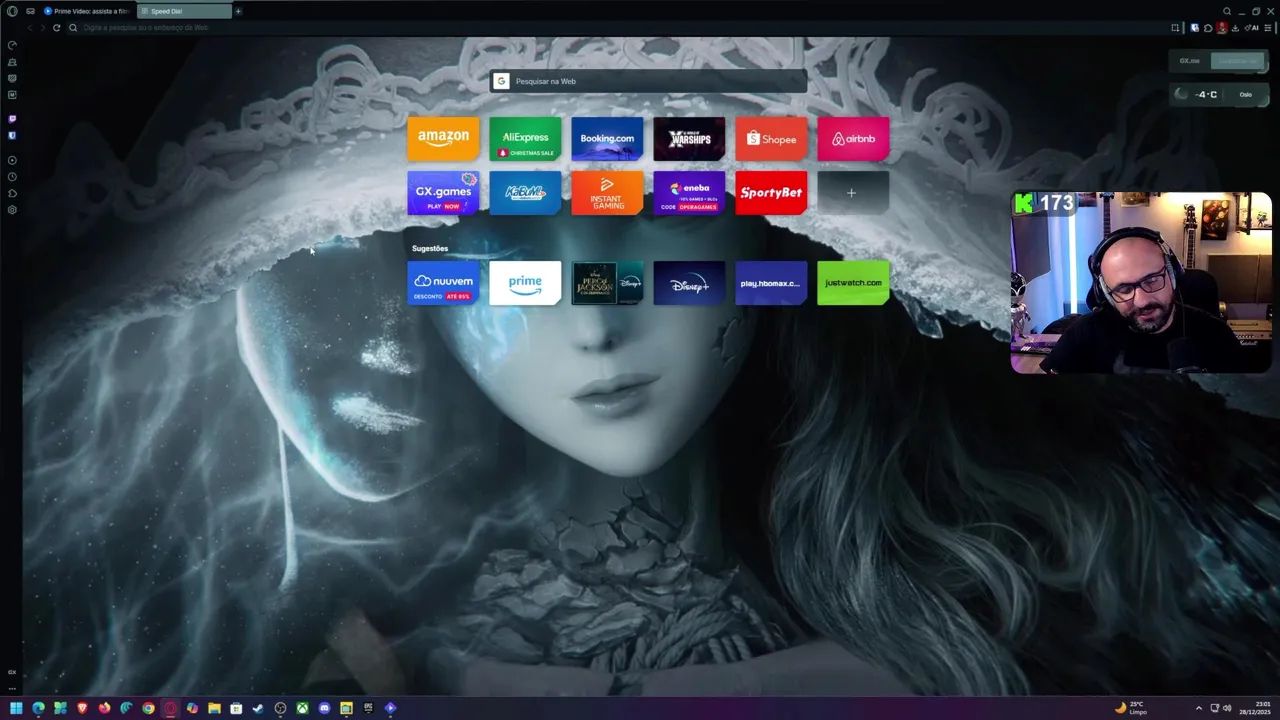Click the Sugestões heading
Image resolution: width=1280 pixels, height=720 pixels.
[430, 248]
